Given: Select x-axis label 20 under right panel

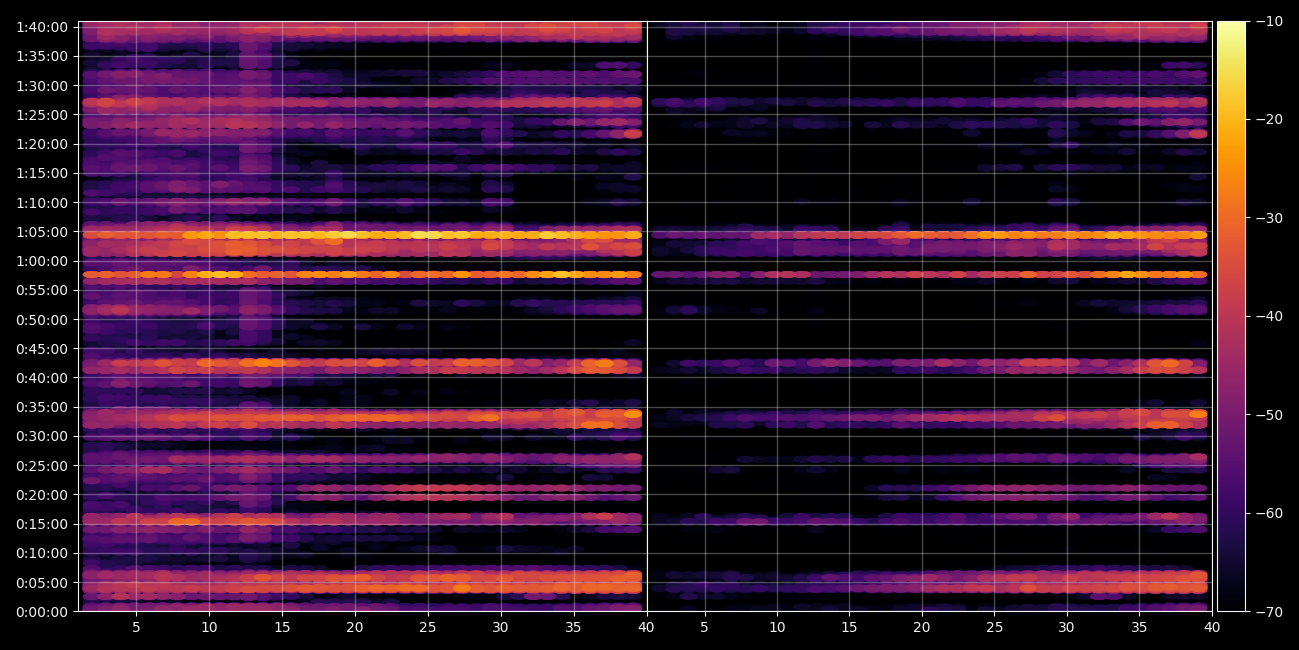Looking at the screenshot, I should pos(922,628).
